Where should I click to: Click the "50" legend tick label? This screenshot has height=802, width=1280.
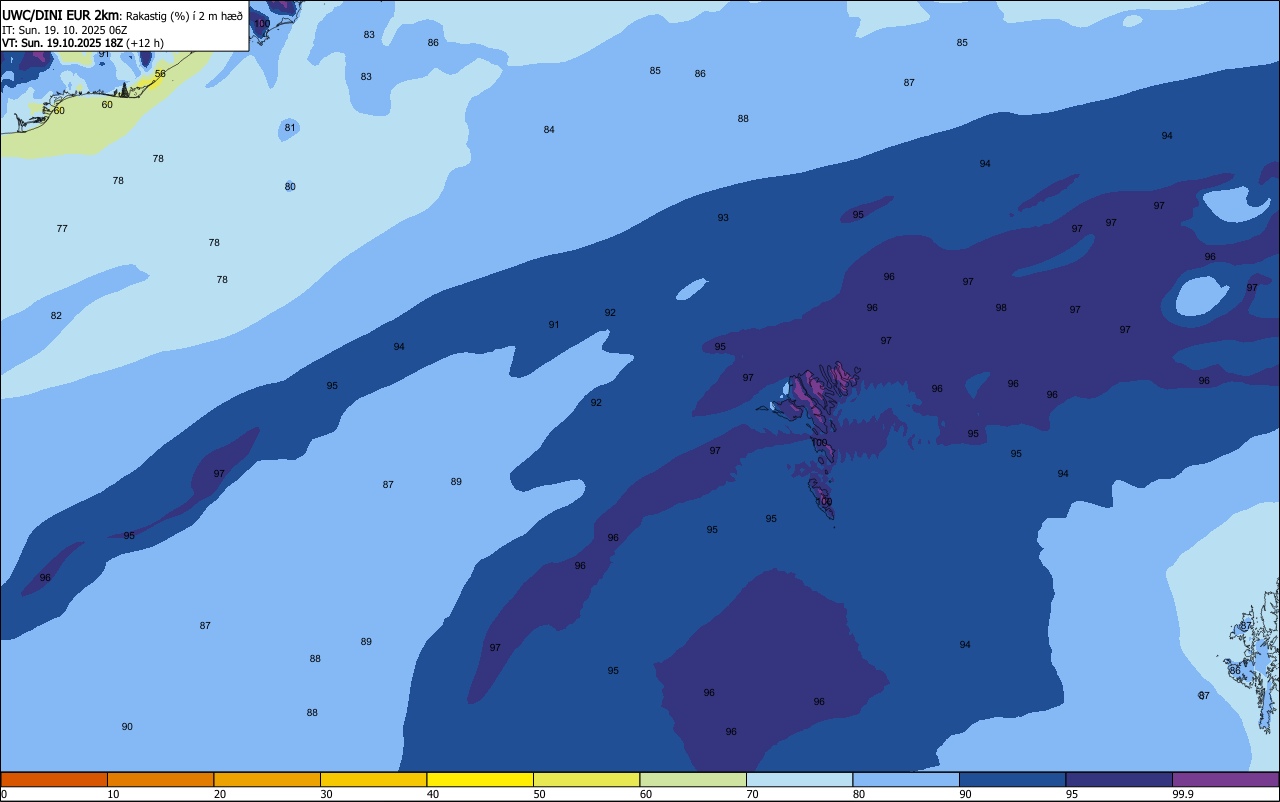click(x=539, y=794)
